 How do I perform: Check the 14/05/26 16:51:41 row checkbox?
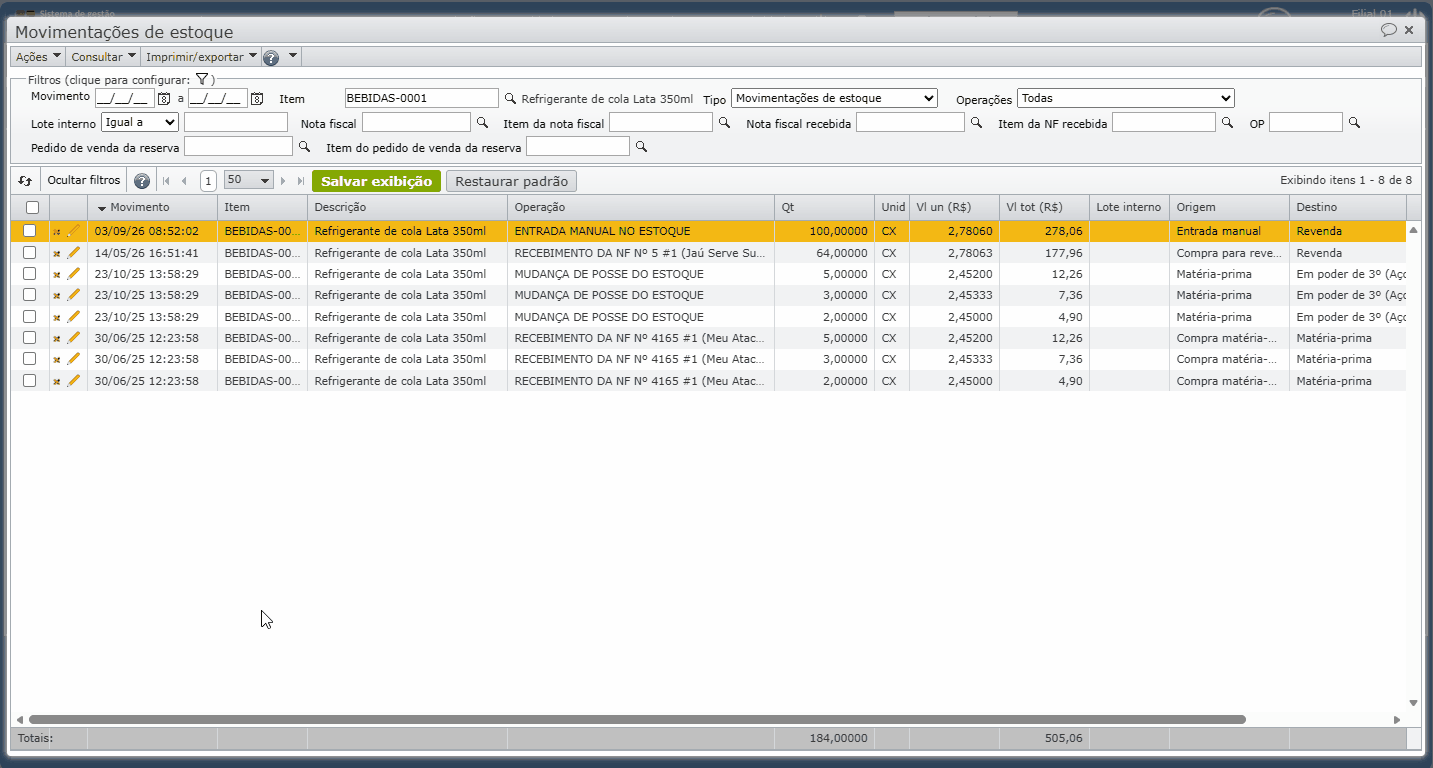click(x=30, y=253)
